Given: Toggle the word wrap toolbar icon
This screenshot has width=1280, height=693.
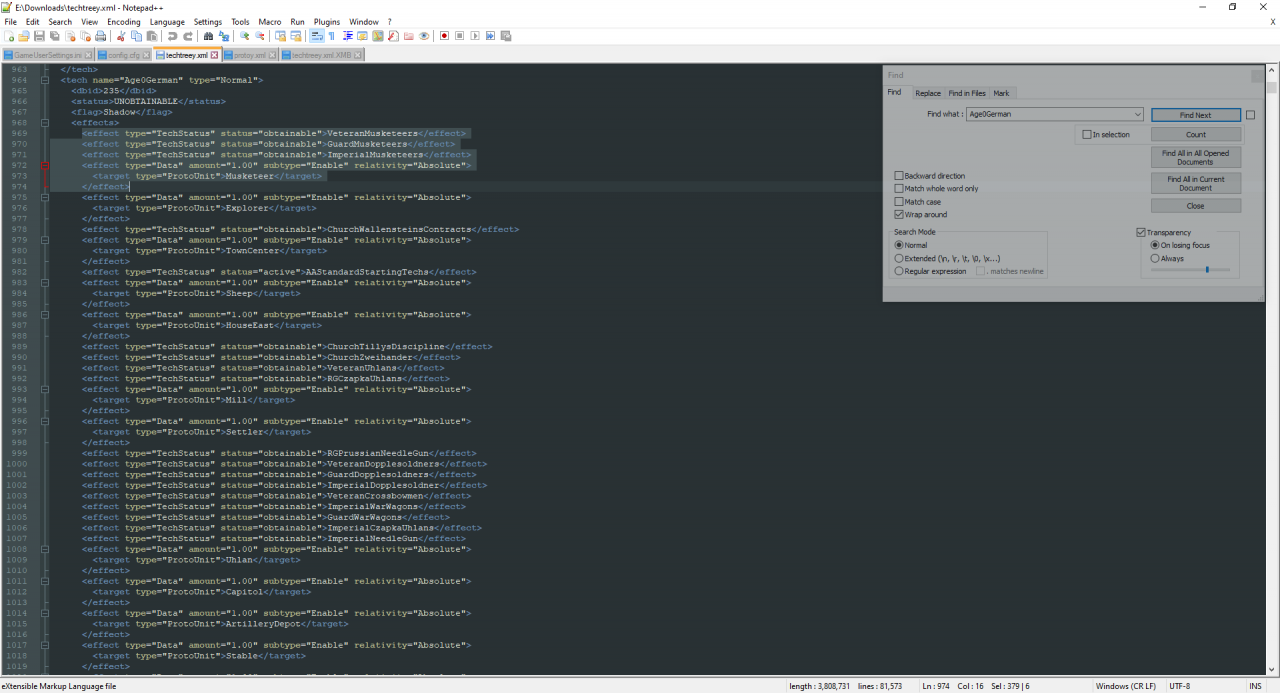Looking at the screenshot, I should pos(317,36).
